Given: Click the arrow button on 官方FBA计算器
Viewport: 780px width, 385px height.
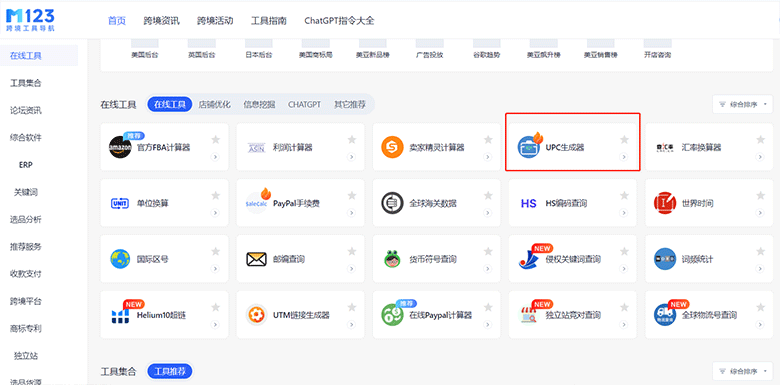Looking at the screenshot, I should (x=215, y=157).
